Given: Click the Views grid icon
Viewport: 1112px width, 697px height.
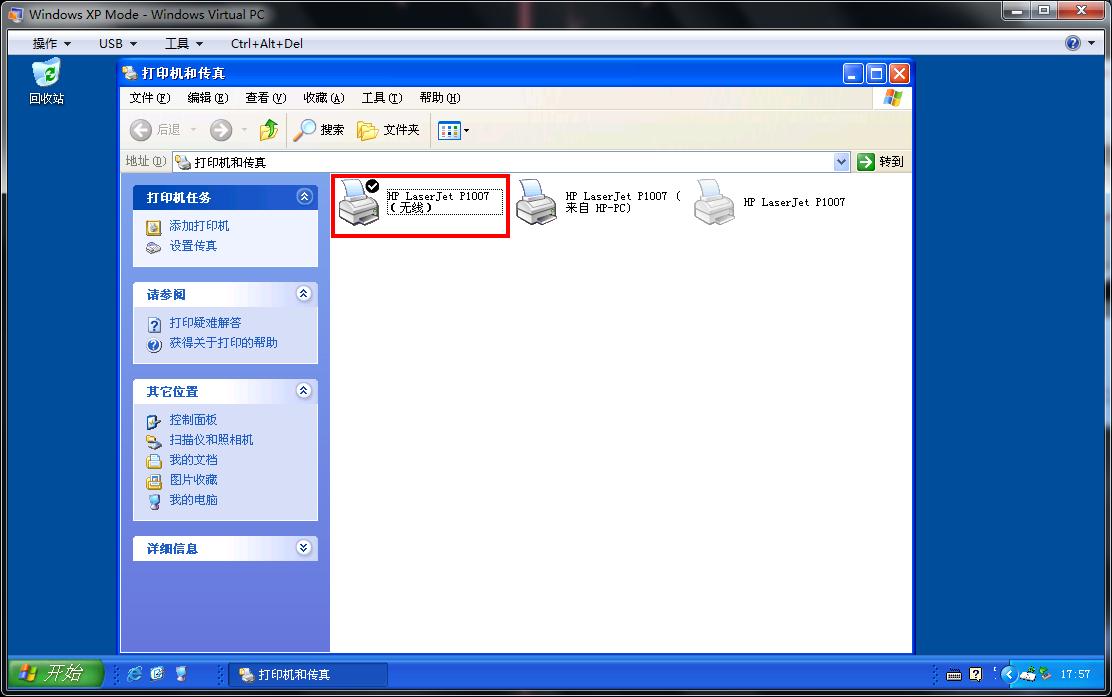Looking at the screenshot, I should coord(449,130).
